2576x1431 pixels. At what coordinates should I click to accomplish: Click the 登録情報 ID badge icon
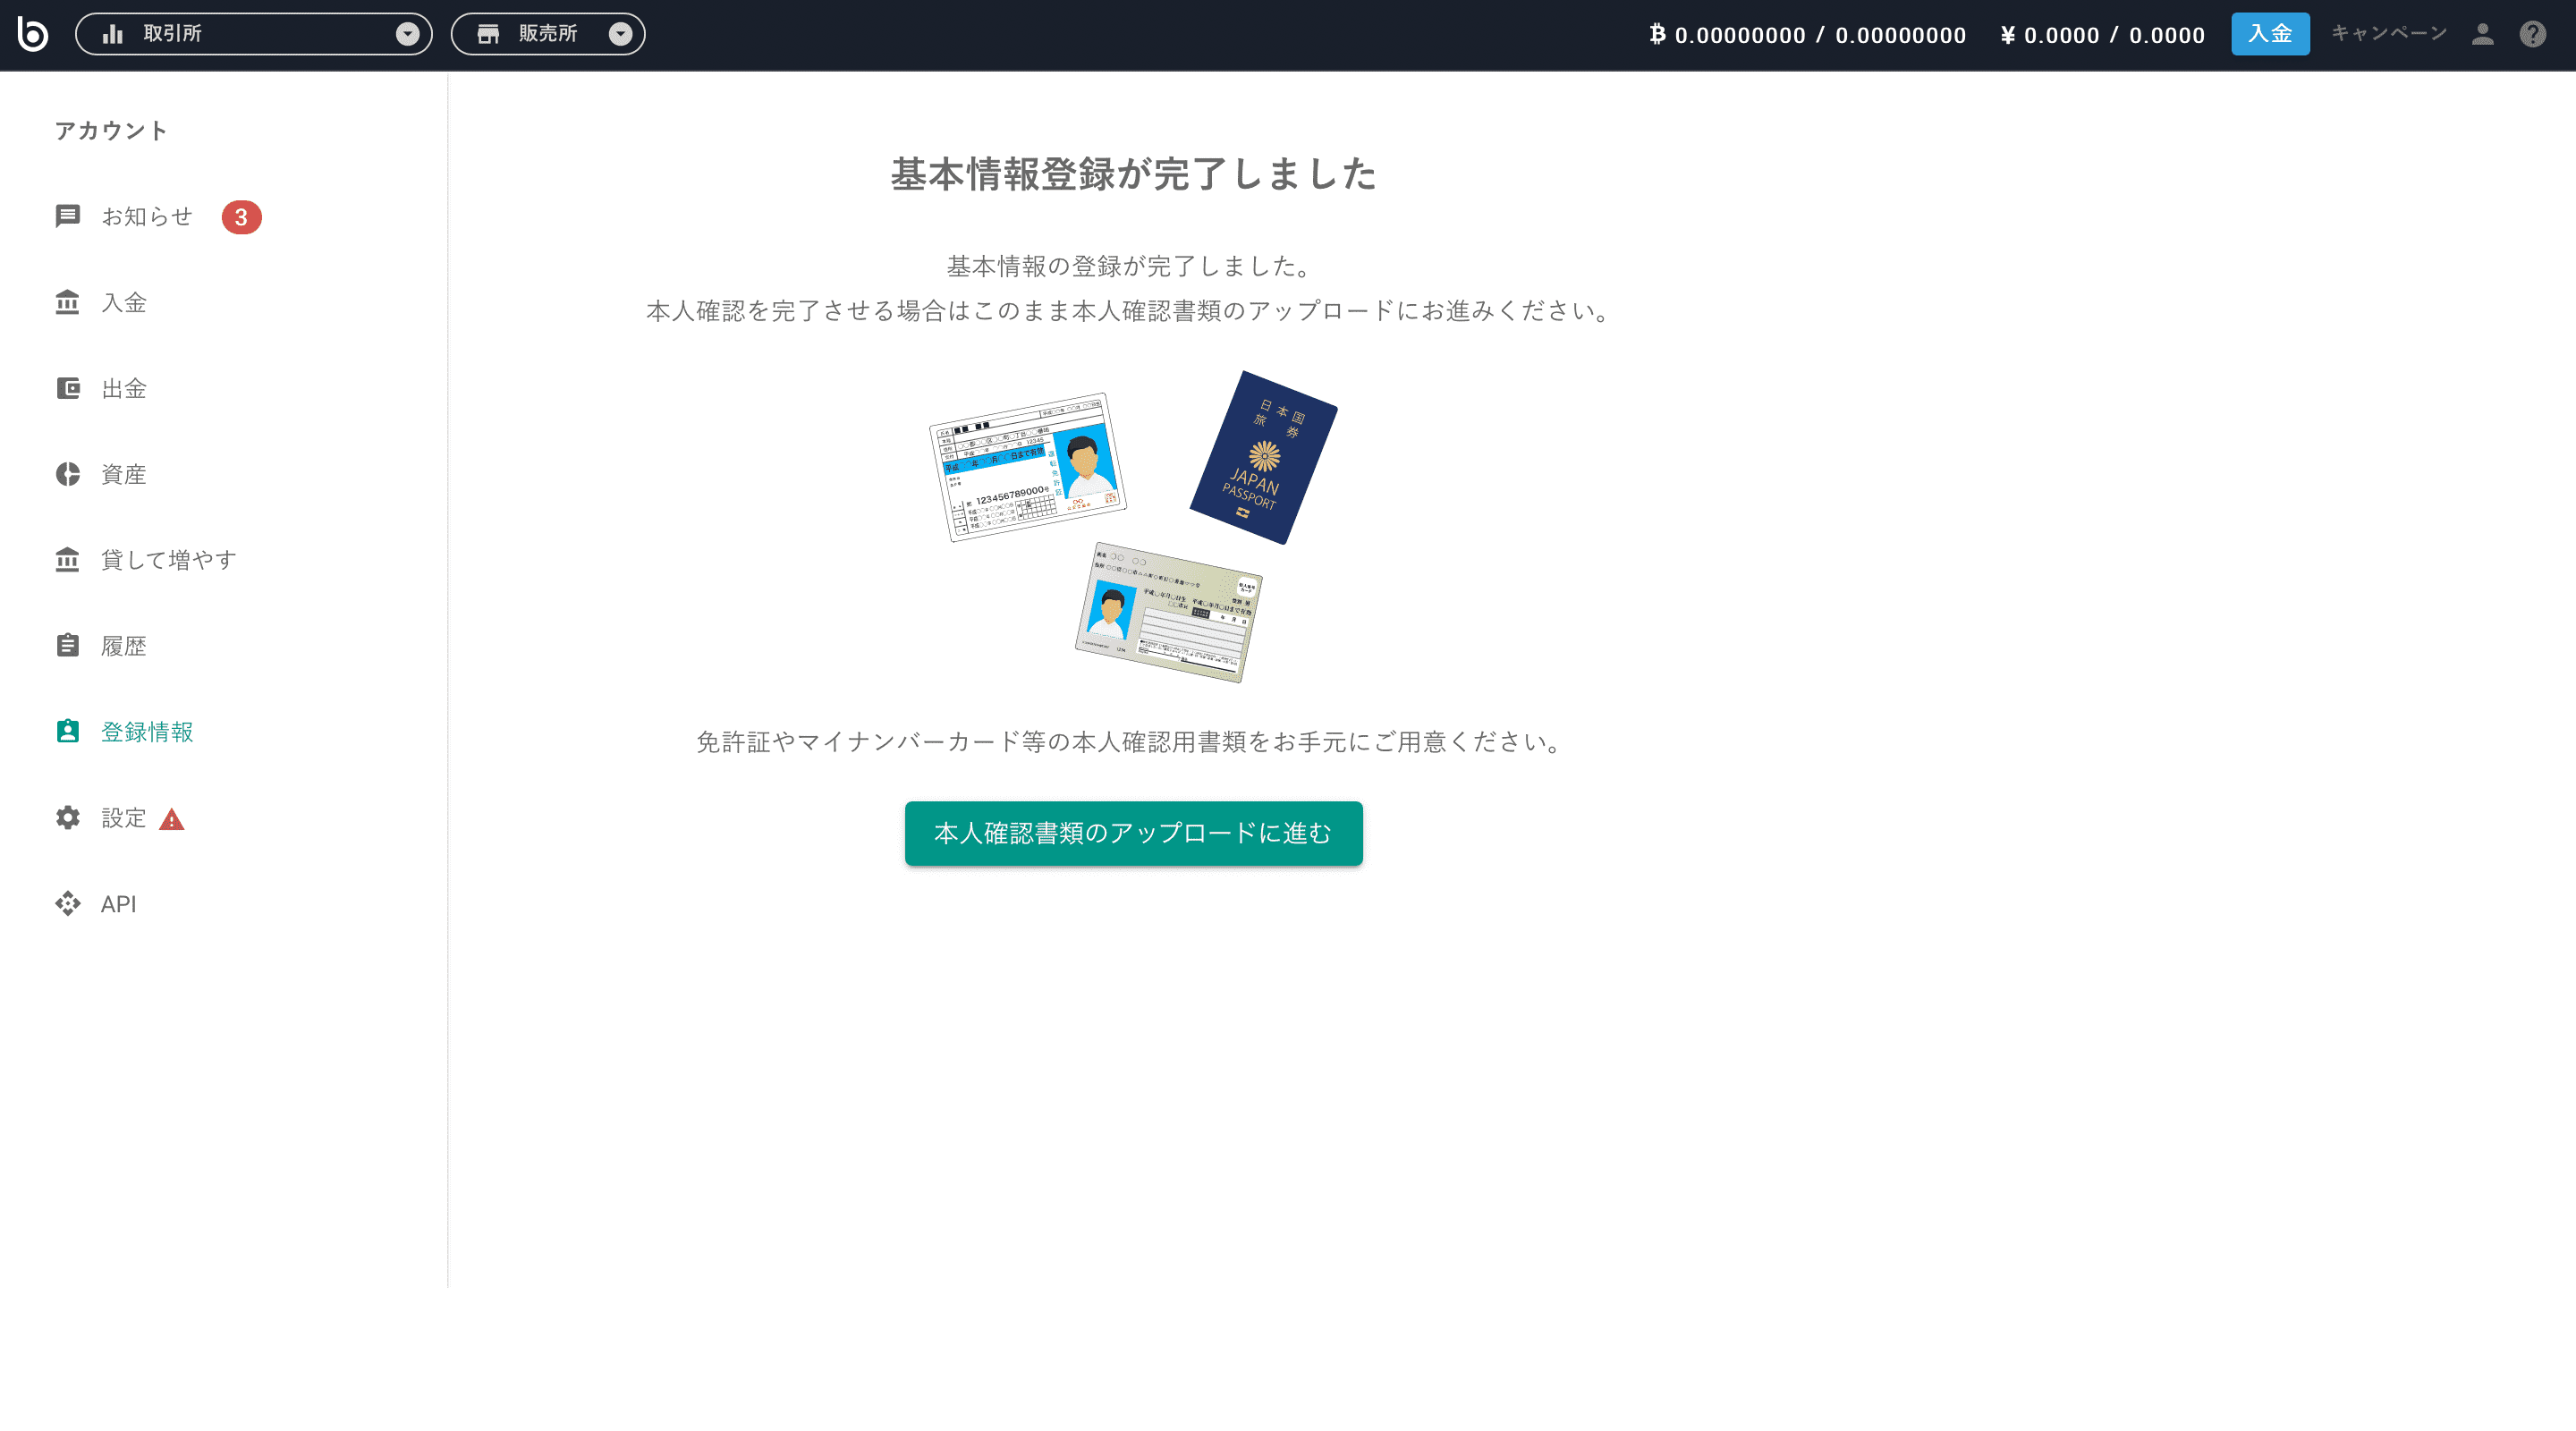click(67, 731)
